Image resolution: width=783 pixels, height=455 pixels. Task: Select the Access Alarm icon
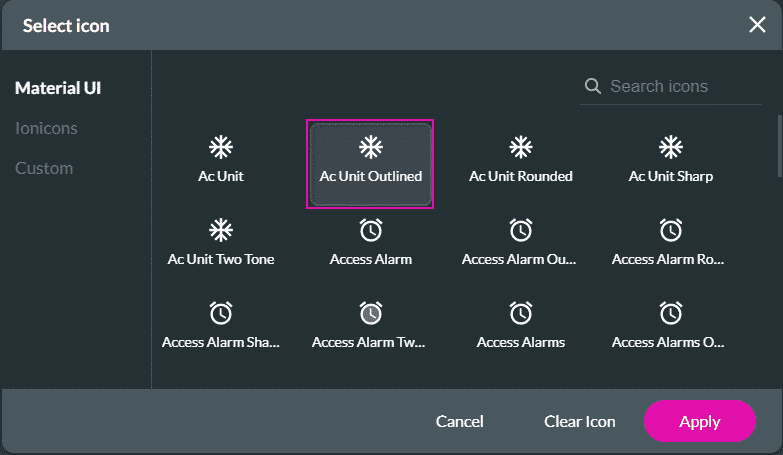pos(370,243)
